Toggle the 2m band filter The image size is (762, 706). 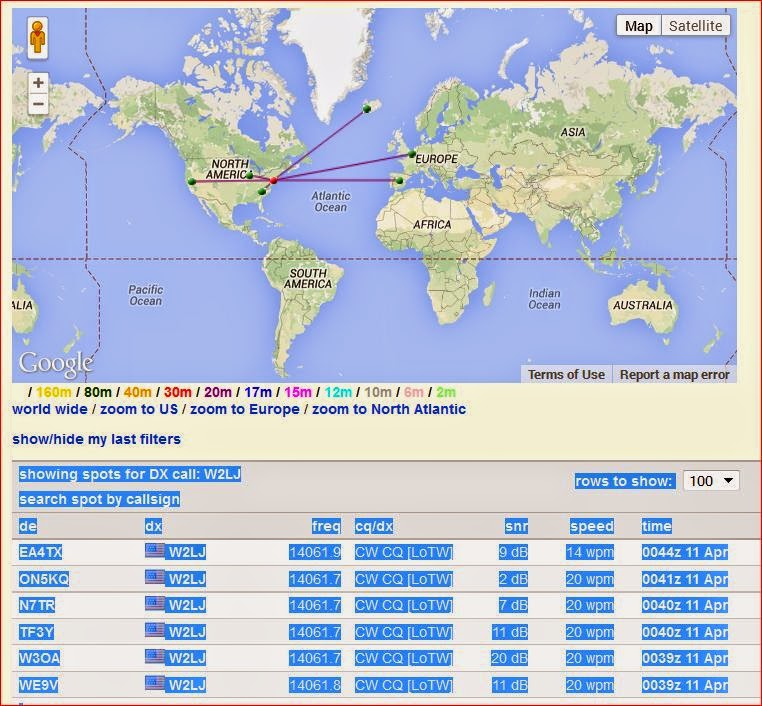(446, 392)
